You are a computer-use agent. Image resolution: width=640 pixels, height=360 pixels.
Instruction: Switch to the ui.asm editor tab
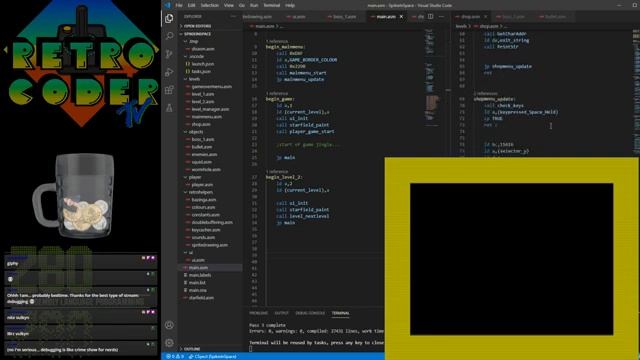coord(298,17)
